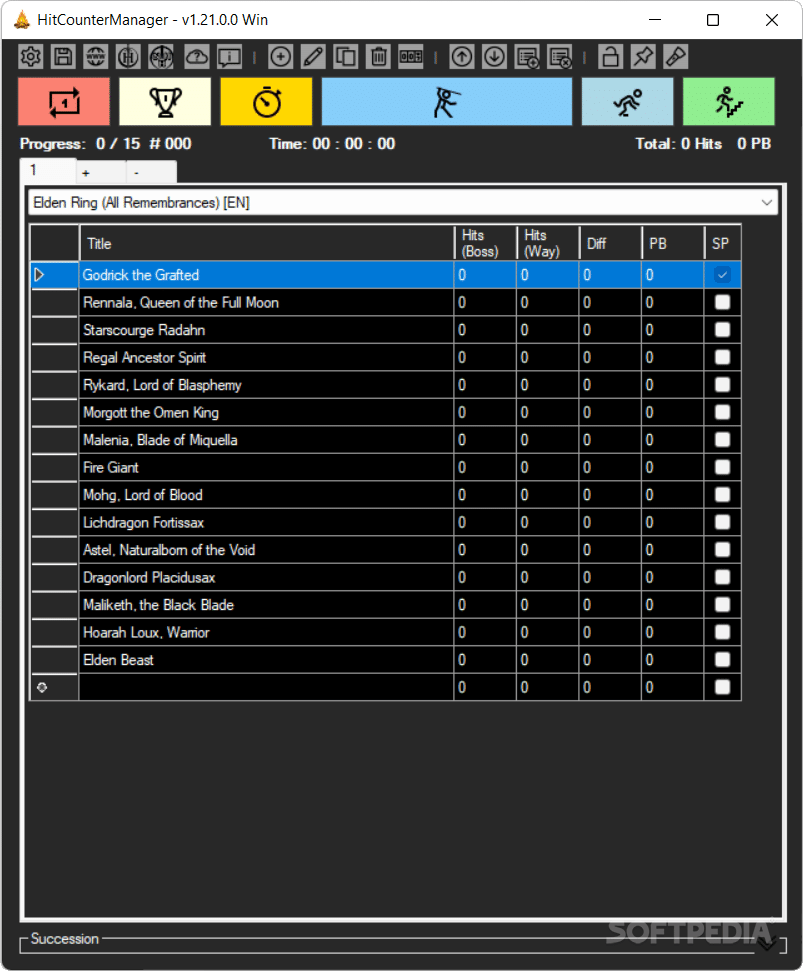Click the copy profile icon

click(345, 57)
